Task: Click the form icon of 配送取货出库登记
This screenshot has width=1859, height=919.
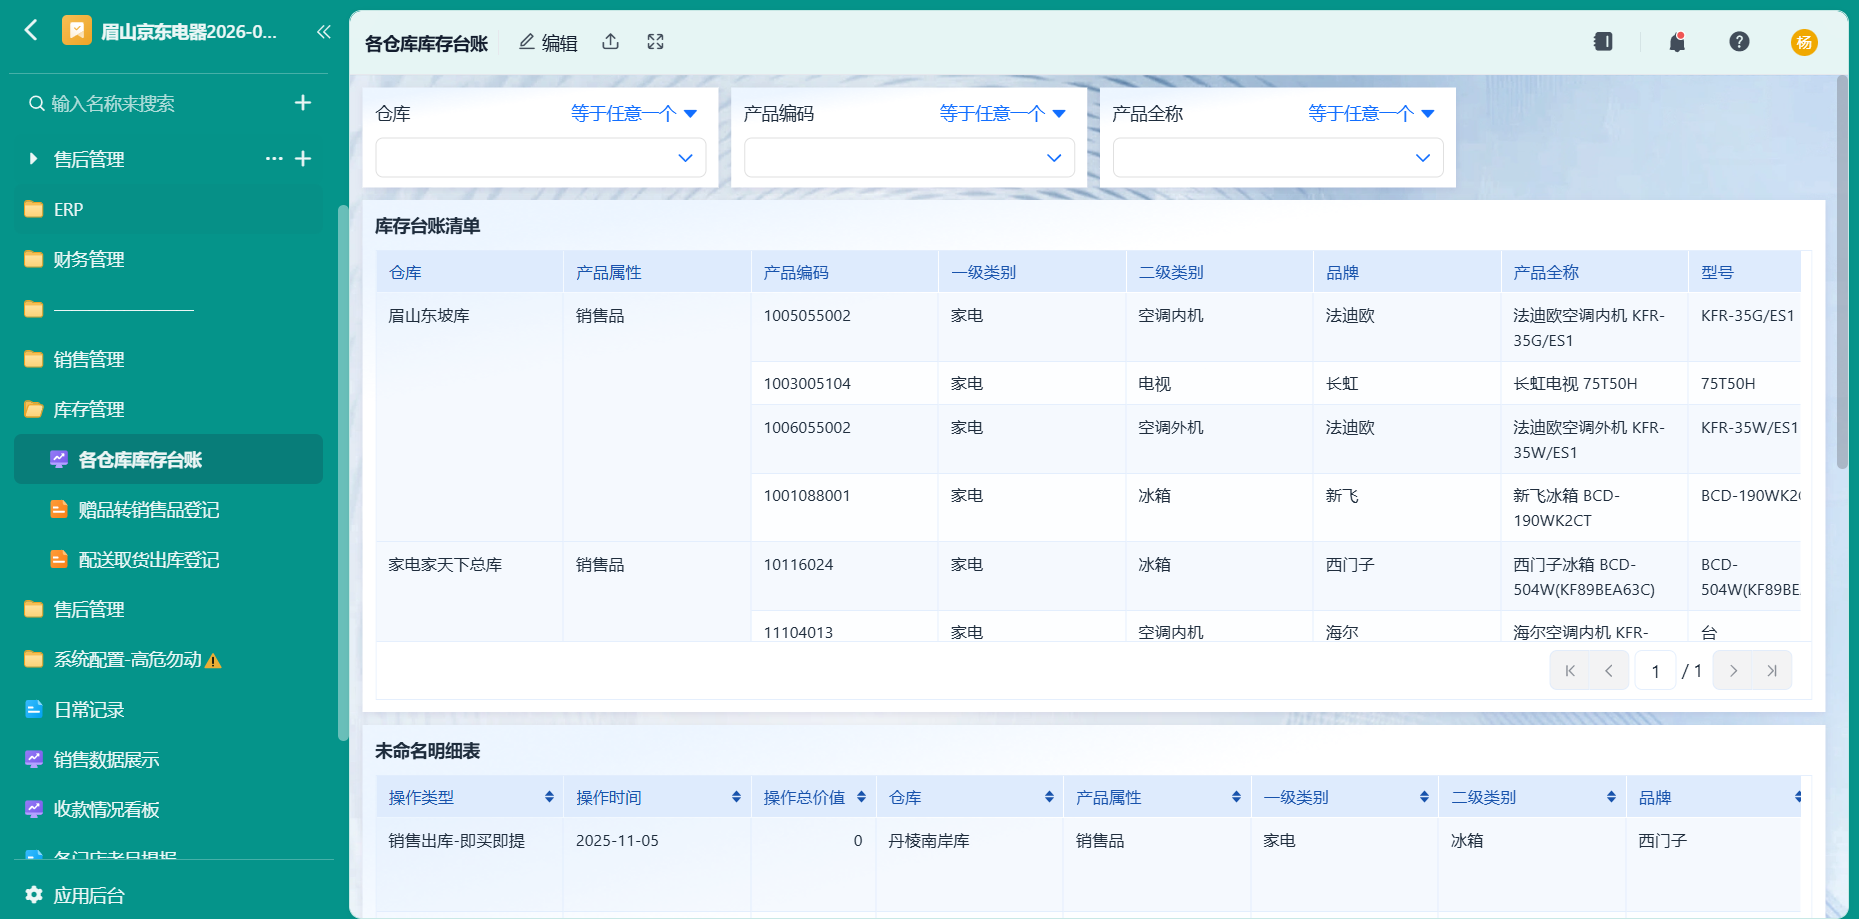Action: (59, 559)
